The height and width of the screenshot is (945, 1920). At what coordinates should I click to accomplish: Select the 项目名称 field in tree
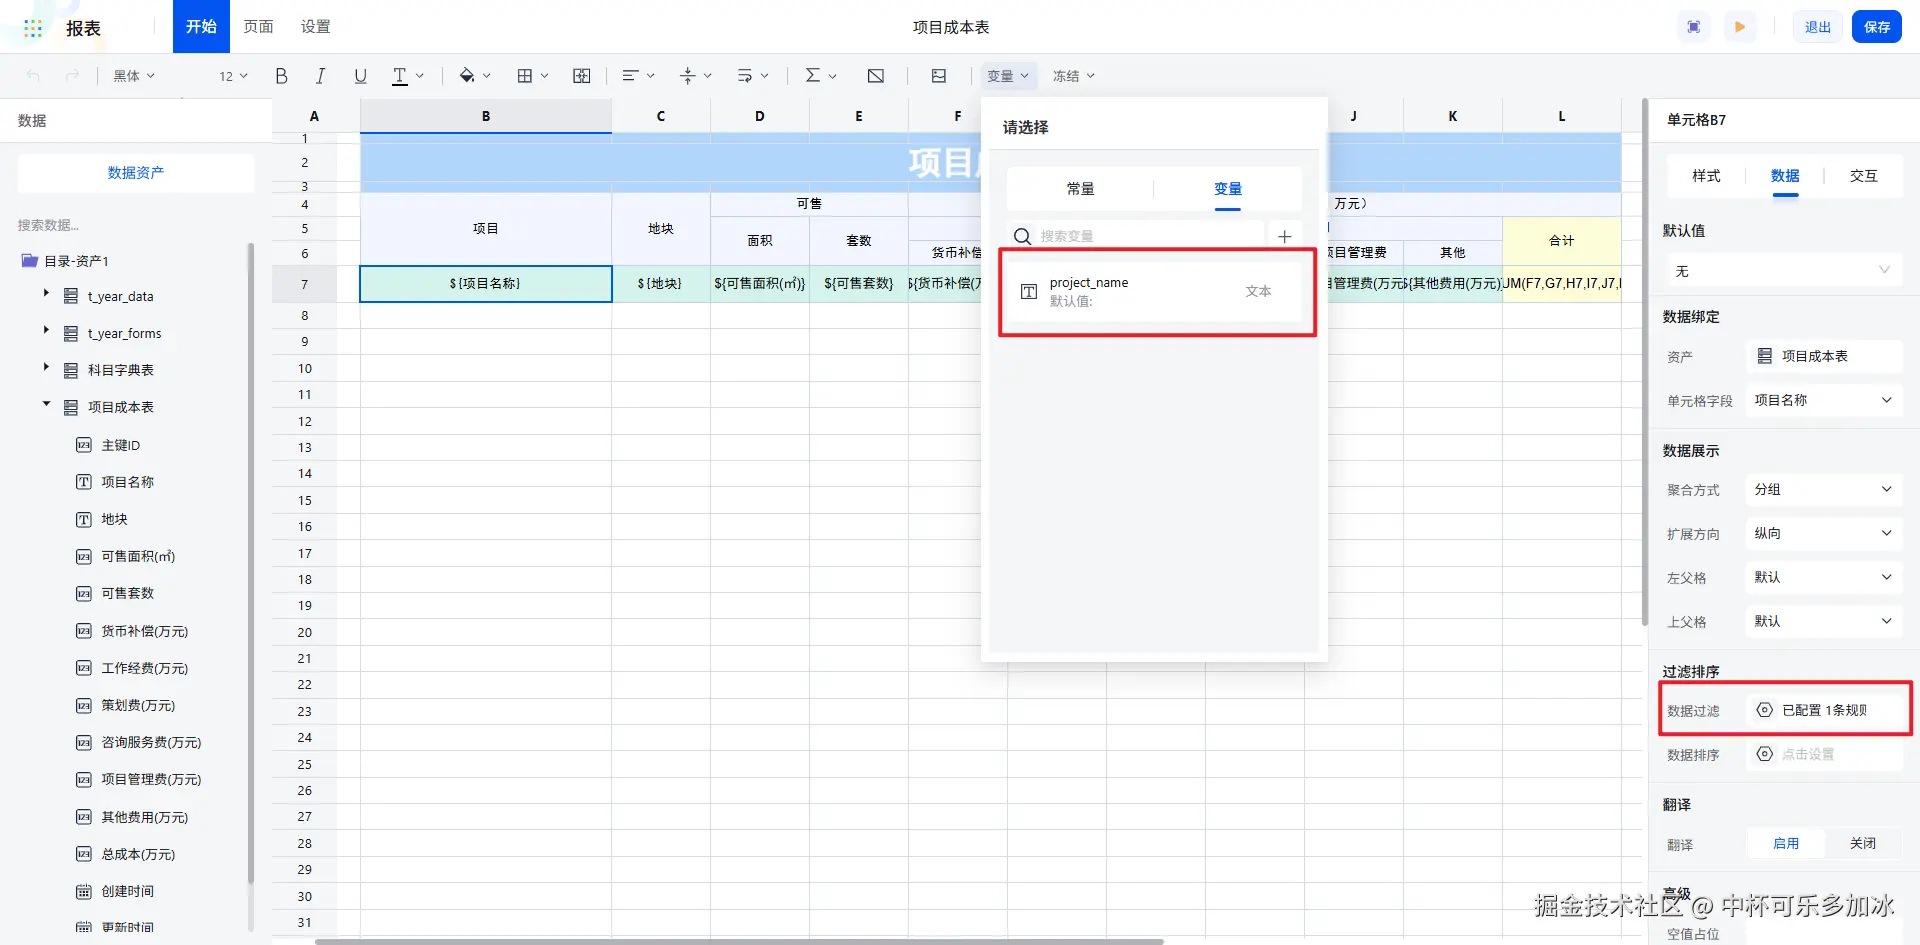[127, 482]
